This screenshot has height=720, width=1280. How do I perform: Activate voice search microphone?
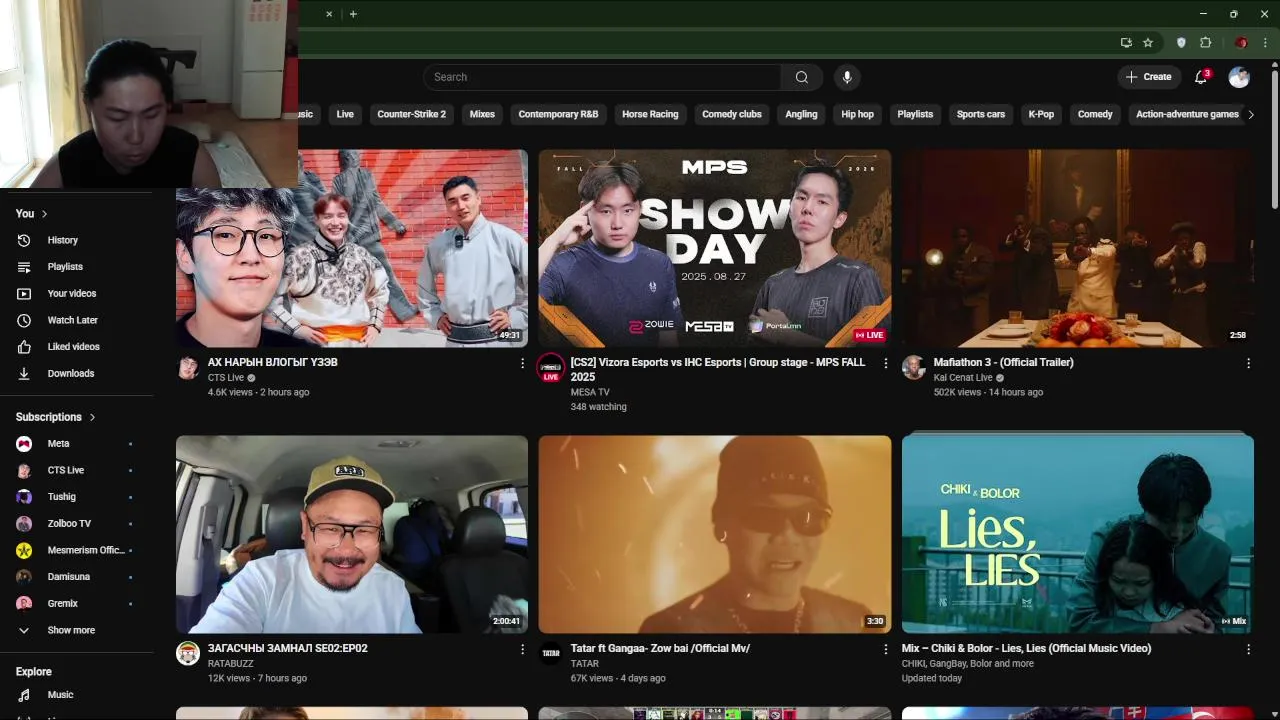847,77
